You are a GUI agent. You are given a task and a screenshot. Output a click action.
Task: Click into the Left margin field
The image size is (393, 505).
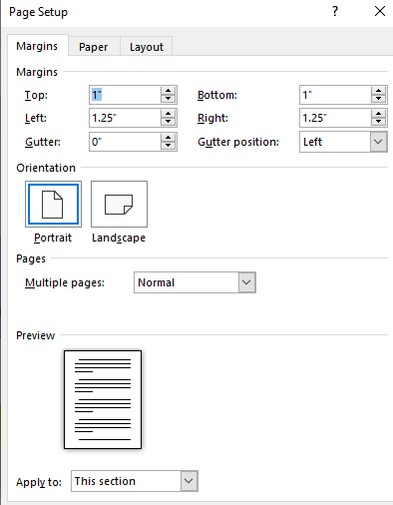point(125,118)
